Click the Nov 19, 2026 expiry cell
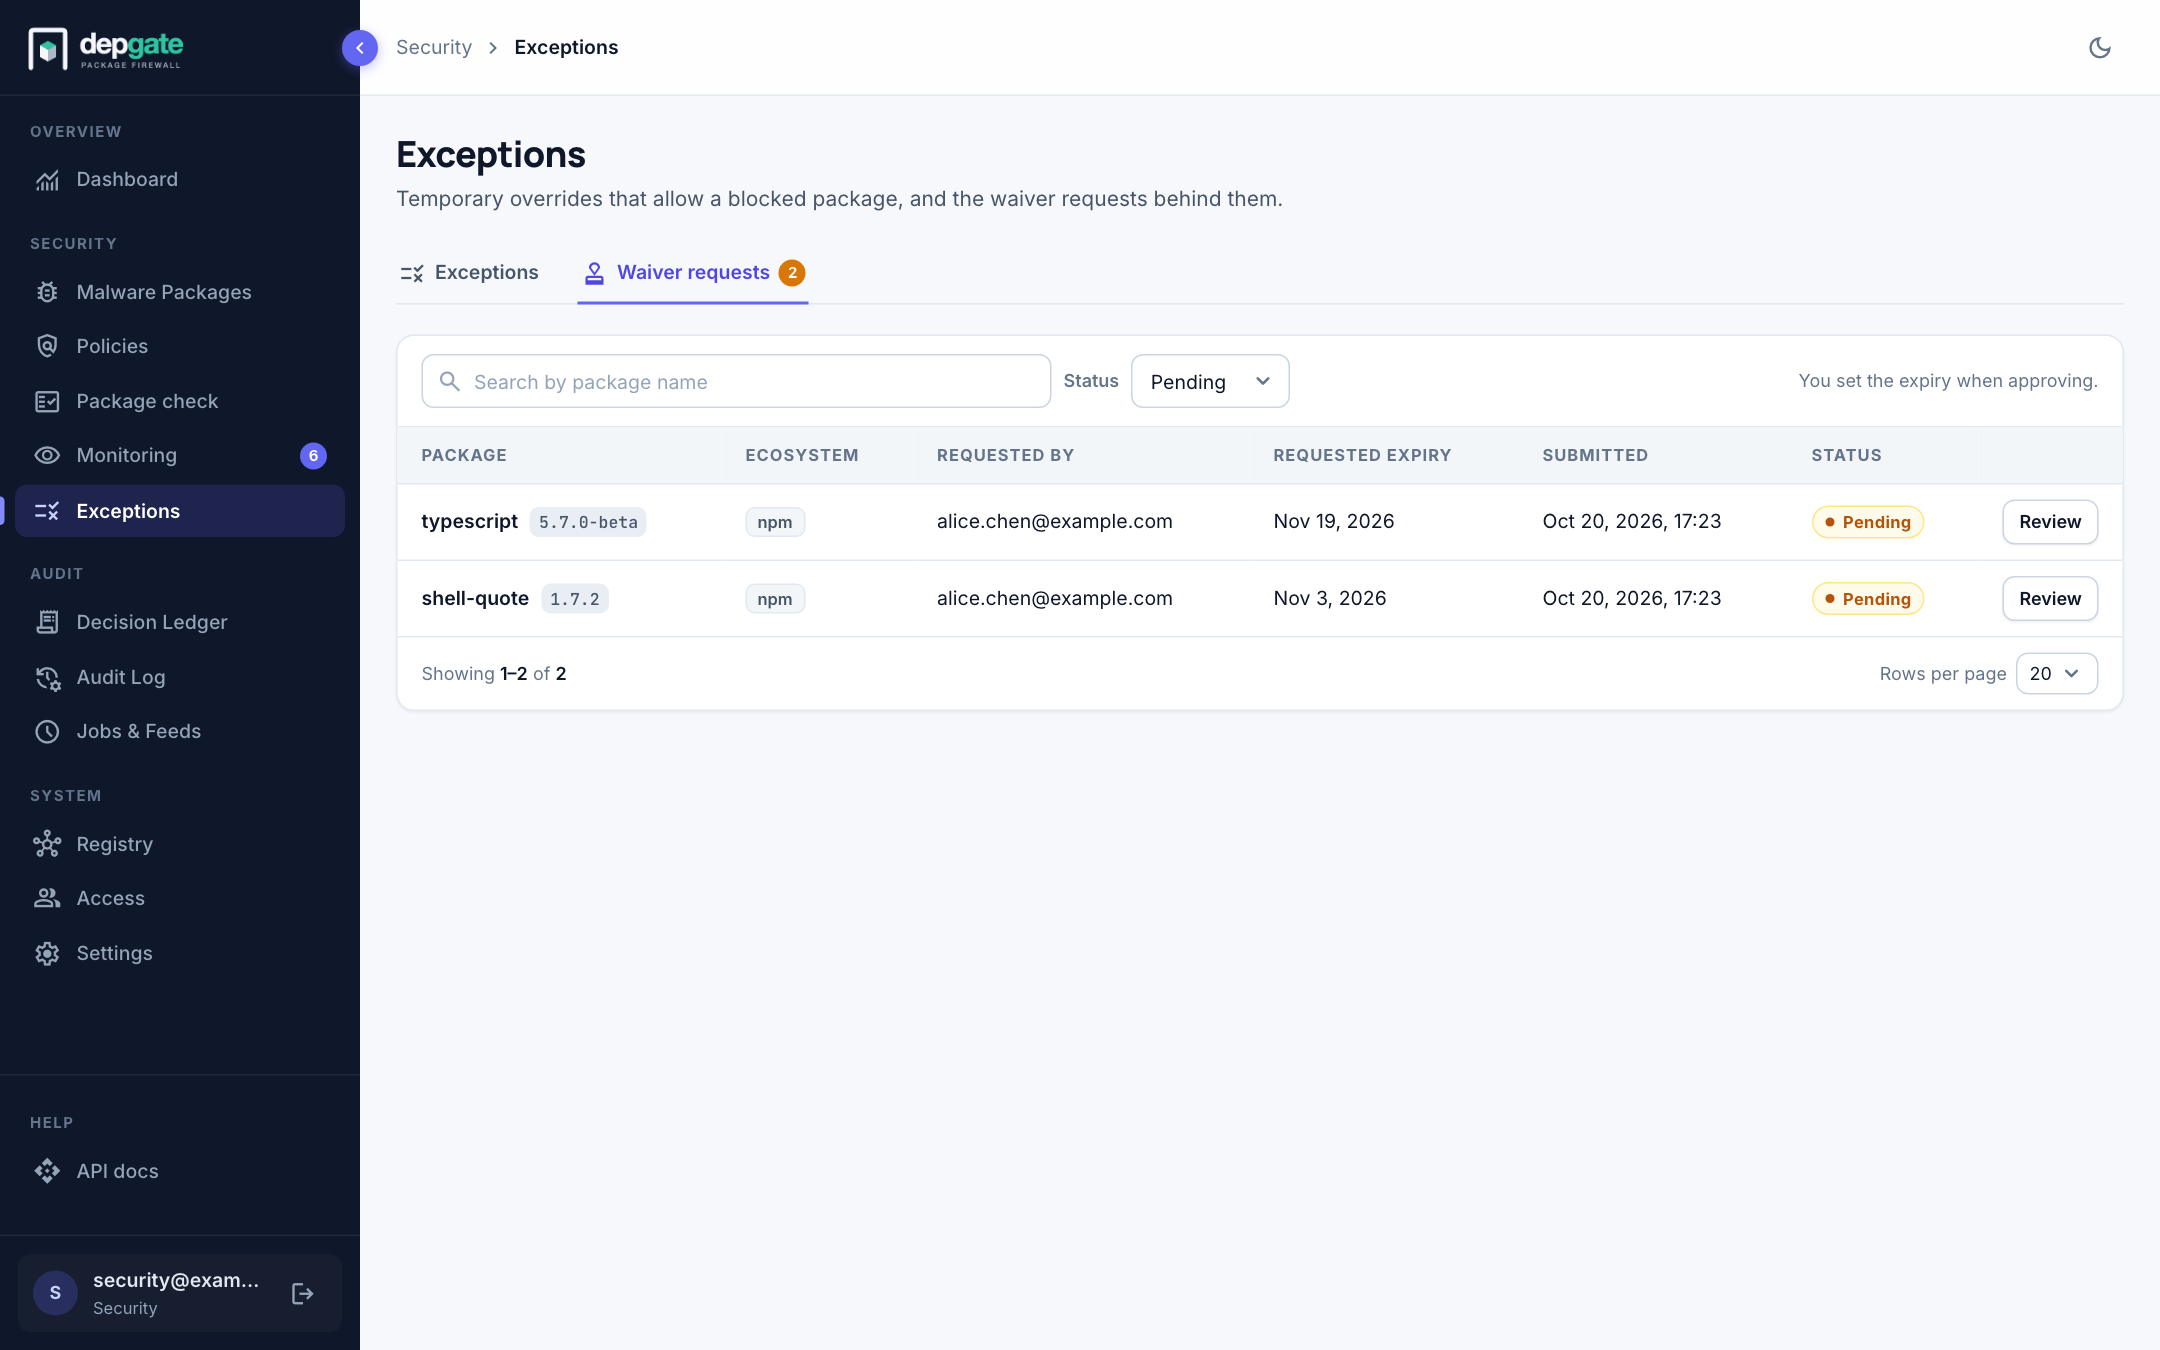 (1333, 521)
